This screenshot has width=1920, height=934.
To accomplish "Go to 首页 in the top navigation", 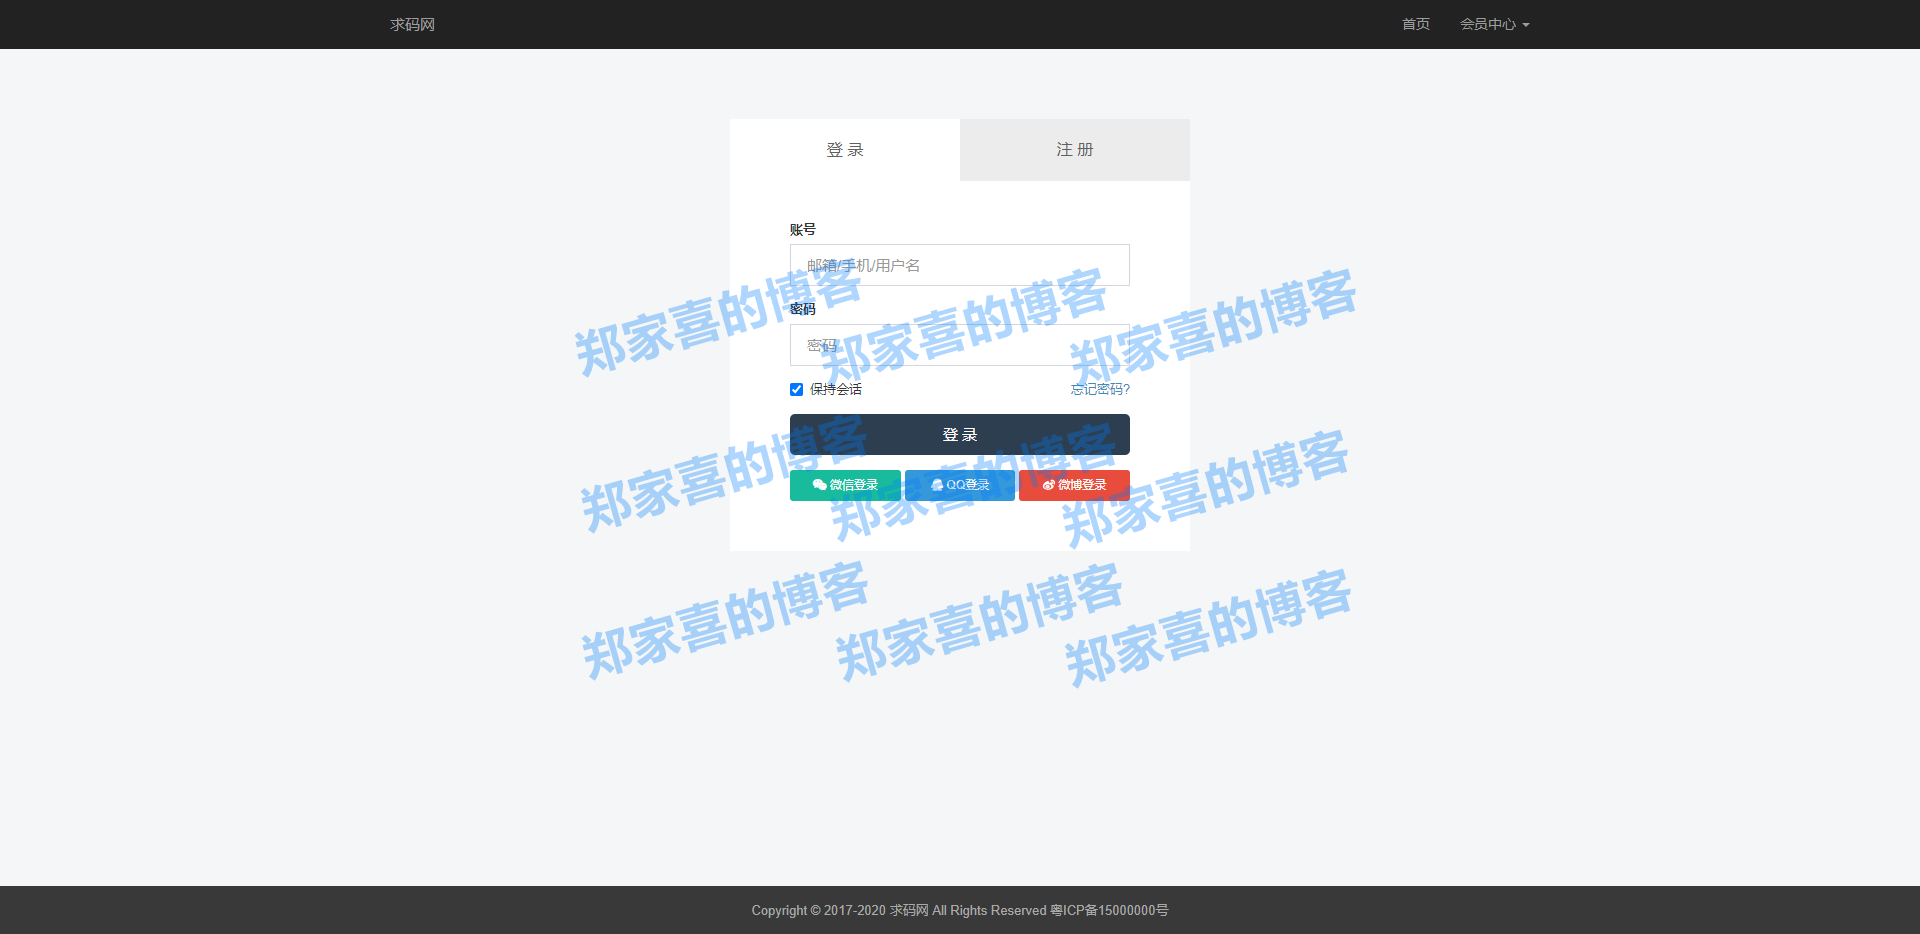I will point(1415,24).
